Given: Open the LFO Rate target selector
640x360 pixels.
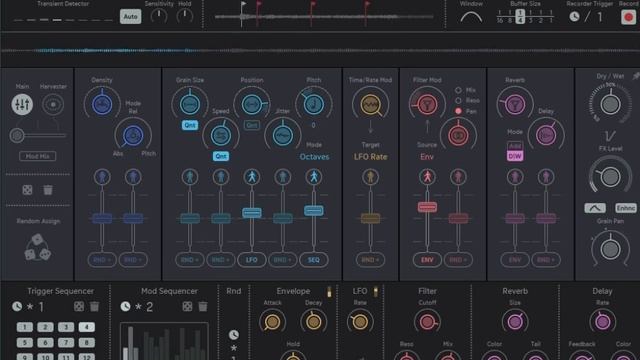Looking at the screenshot, I should coord(371,157).
